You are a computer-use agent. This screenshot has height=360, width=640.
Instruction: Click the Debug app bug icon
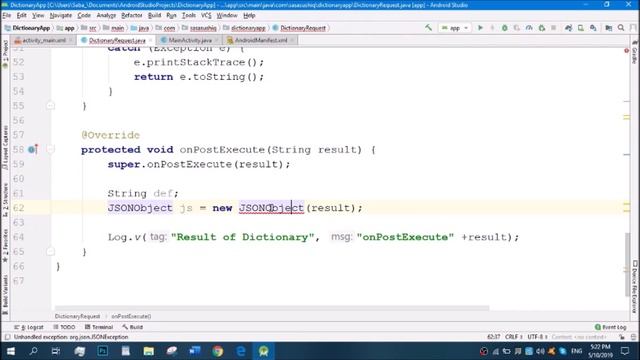click(x=504, y=28)
